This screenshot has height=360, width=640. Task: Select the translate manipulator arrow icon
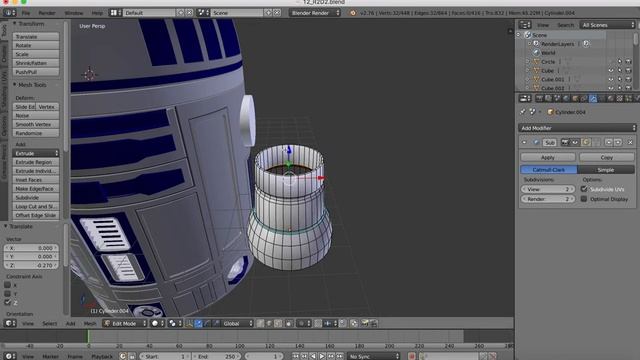(198, 323)
